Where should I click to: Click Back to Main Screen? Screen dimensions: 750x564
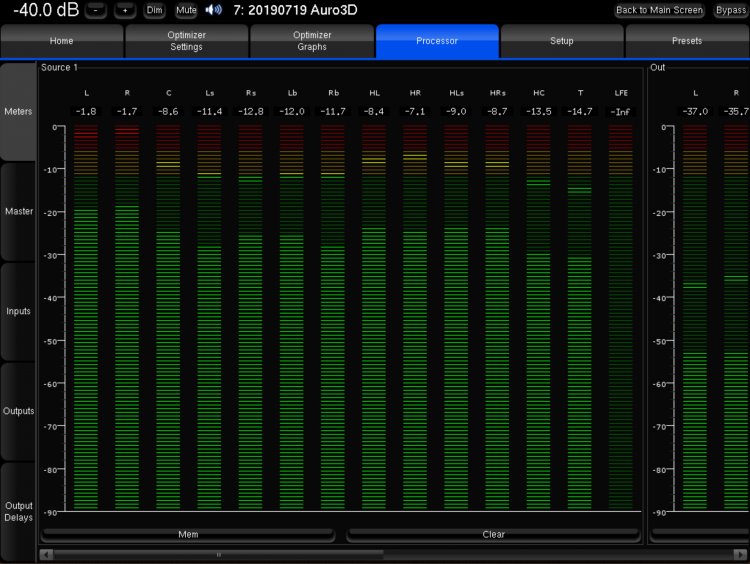click(x=660, y=10)
